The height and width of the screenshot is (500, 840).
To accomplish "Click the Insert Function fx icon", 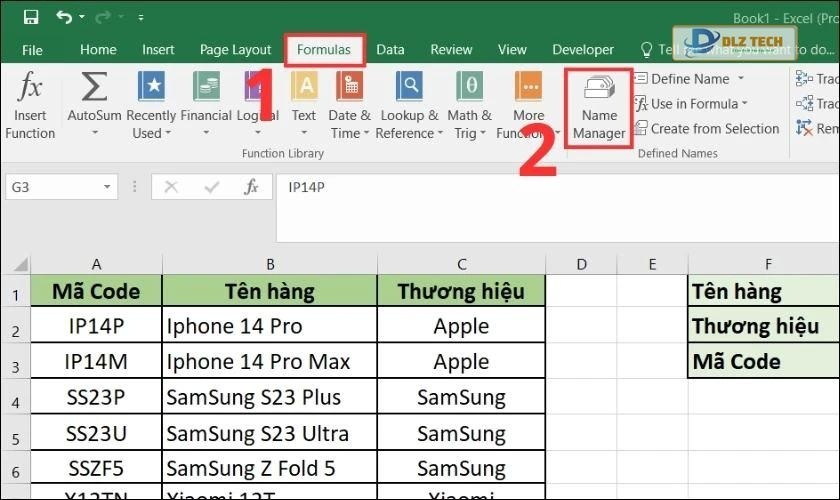I will pos(30,90).
